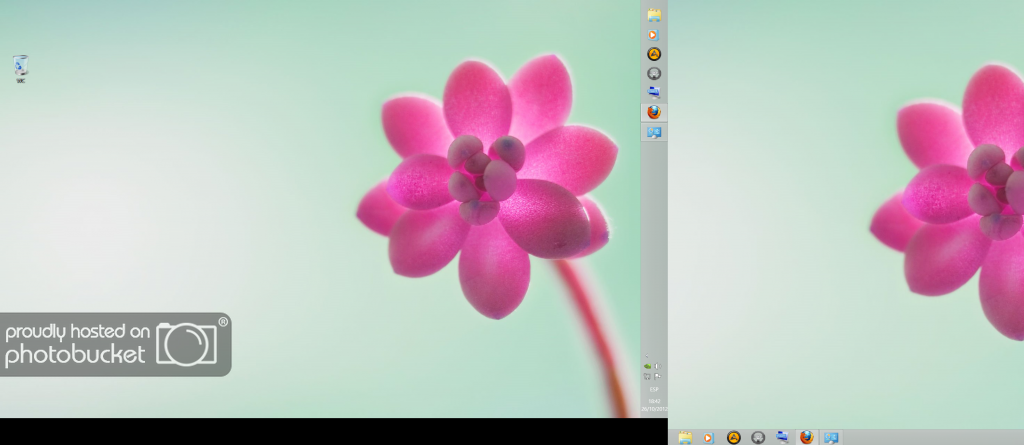
Task: Open the AIMP player icon on the vertical taskbar
Action: [x=654, y=54]
